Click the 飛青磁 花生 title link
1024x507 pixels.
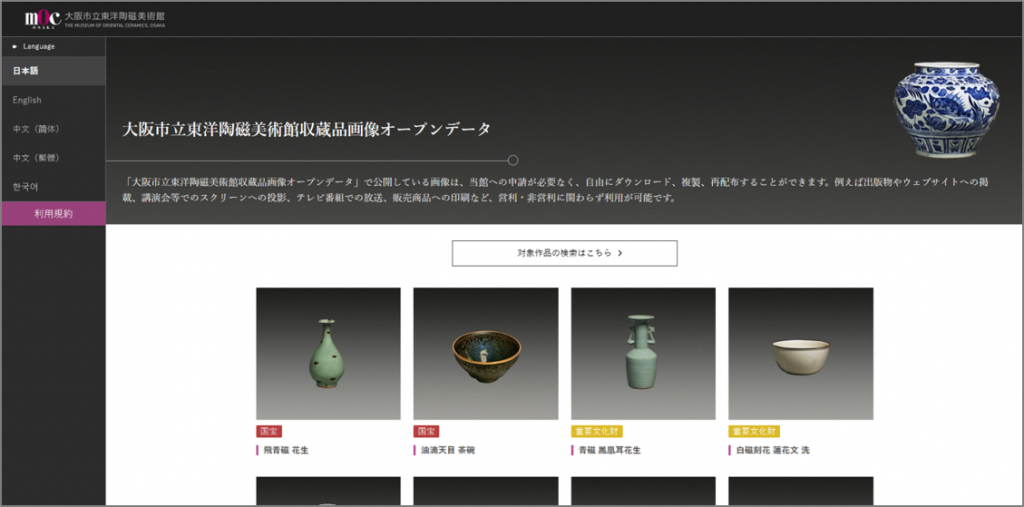[286, 450]
